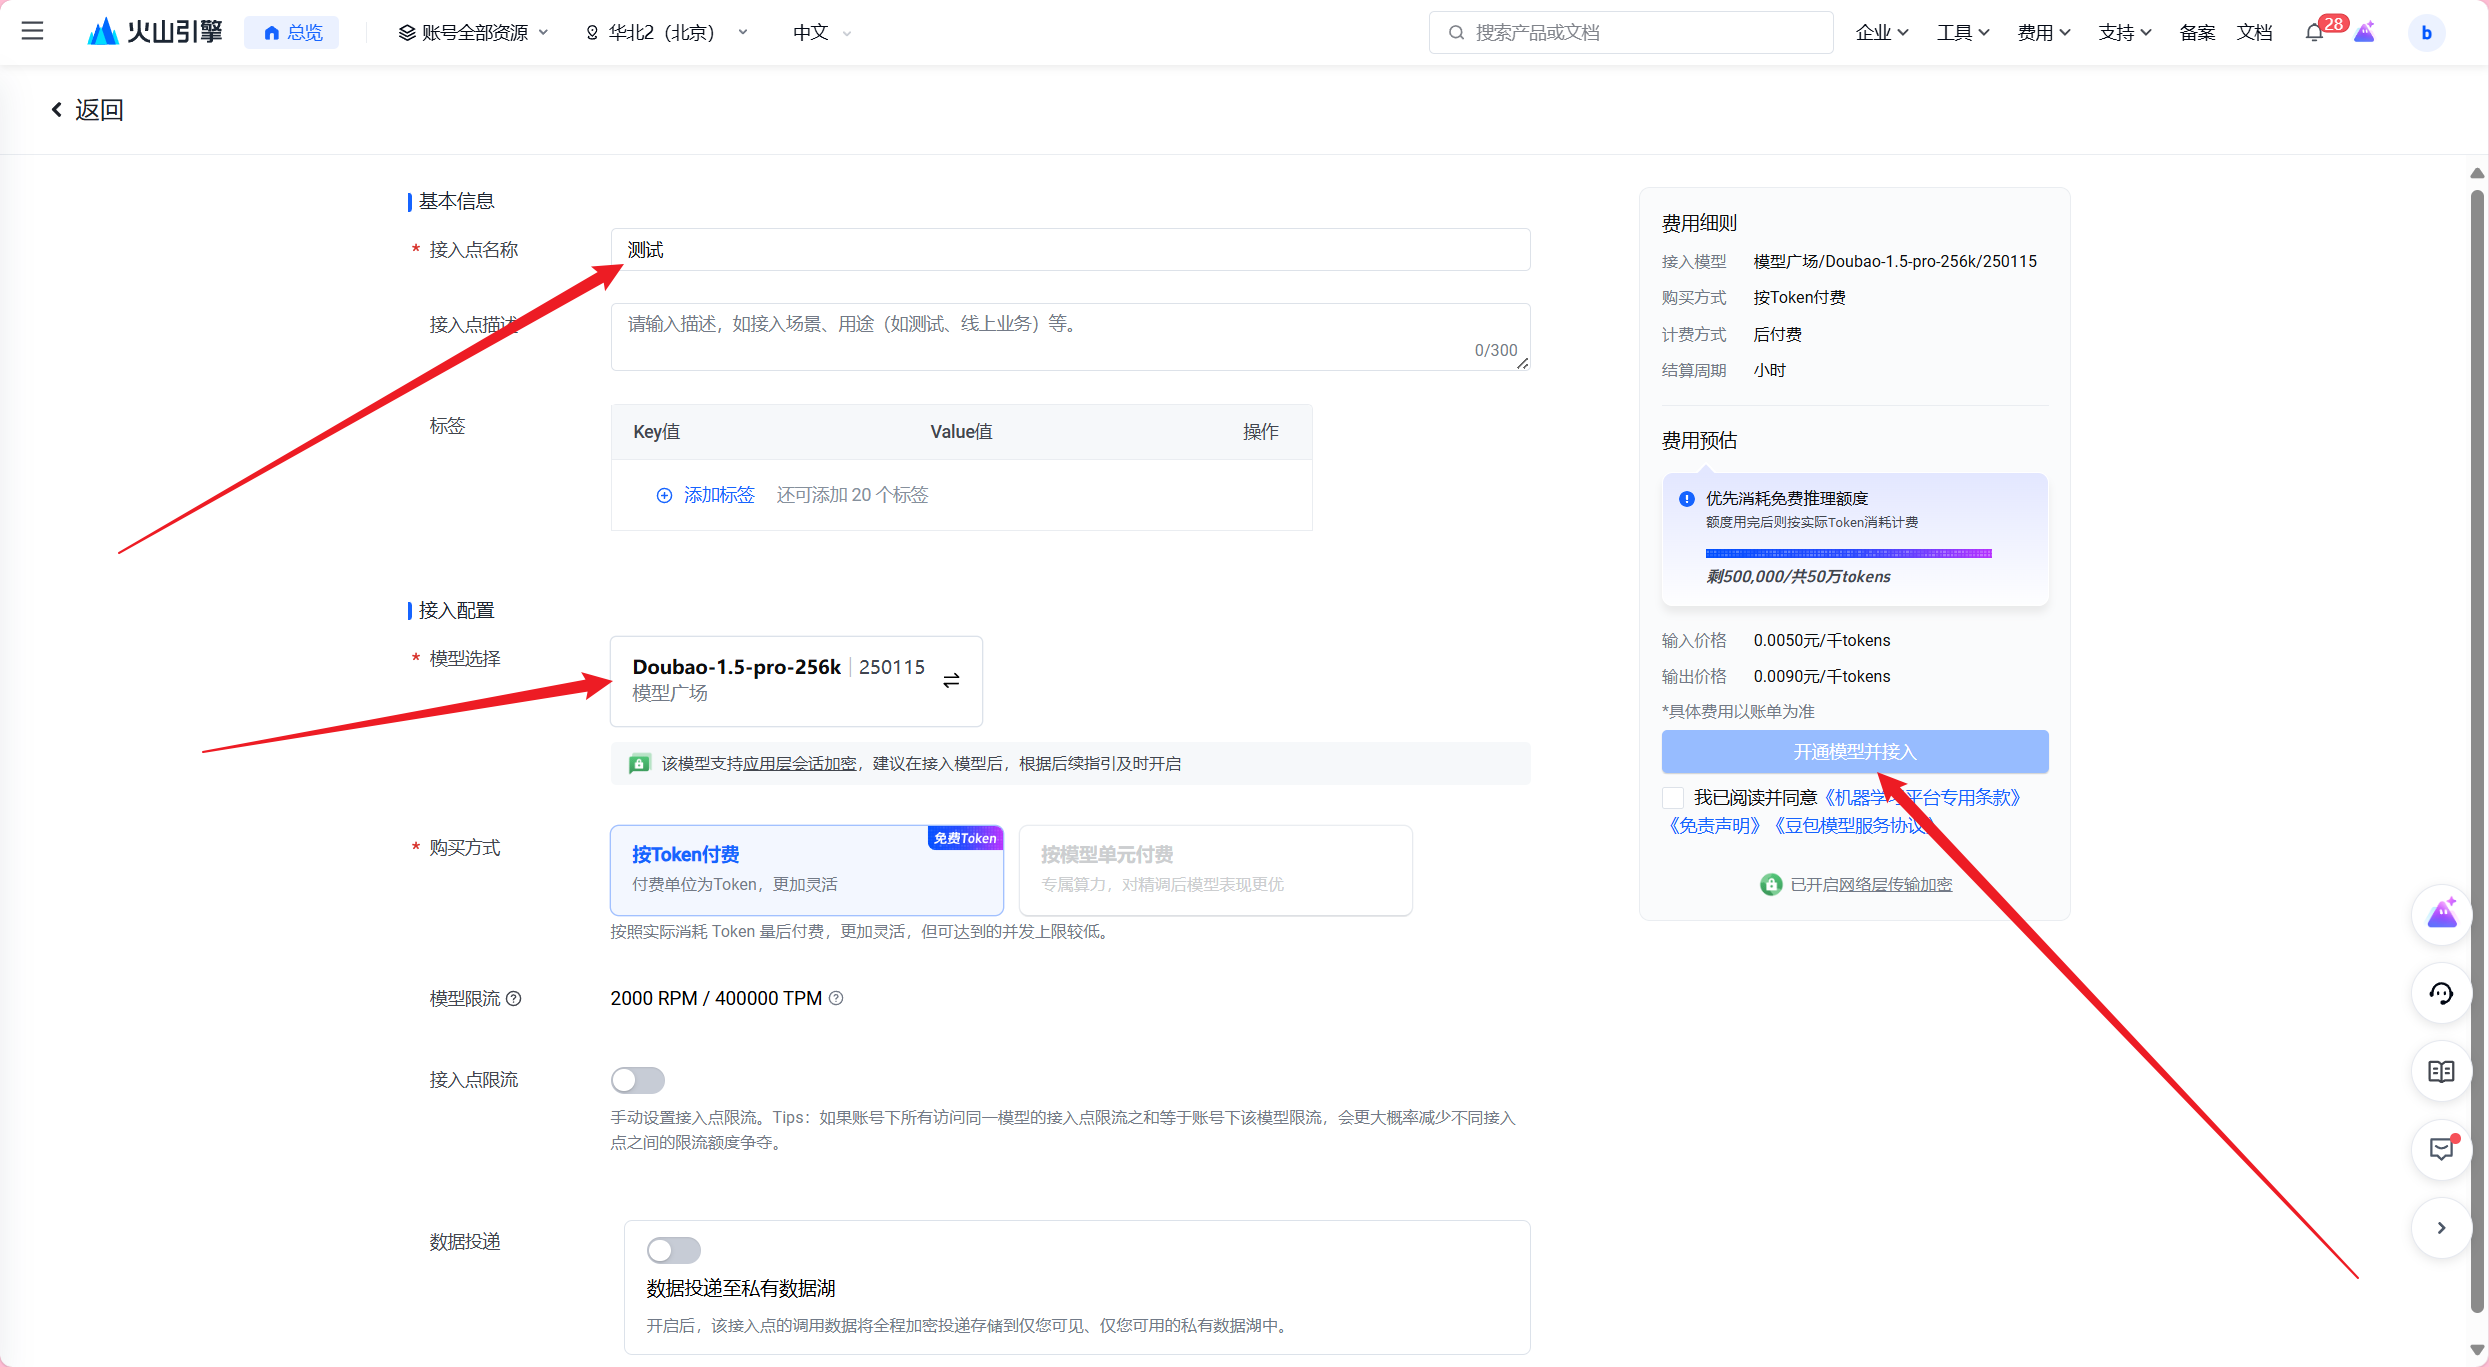This screenshot has height=1367, width=2489.
Task: Open the hamburger navigation menu
Action: click(32, 32)
